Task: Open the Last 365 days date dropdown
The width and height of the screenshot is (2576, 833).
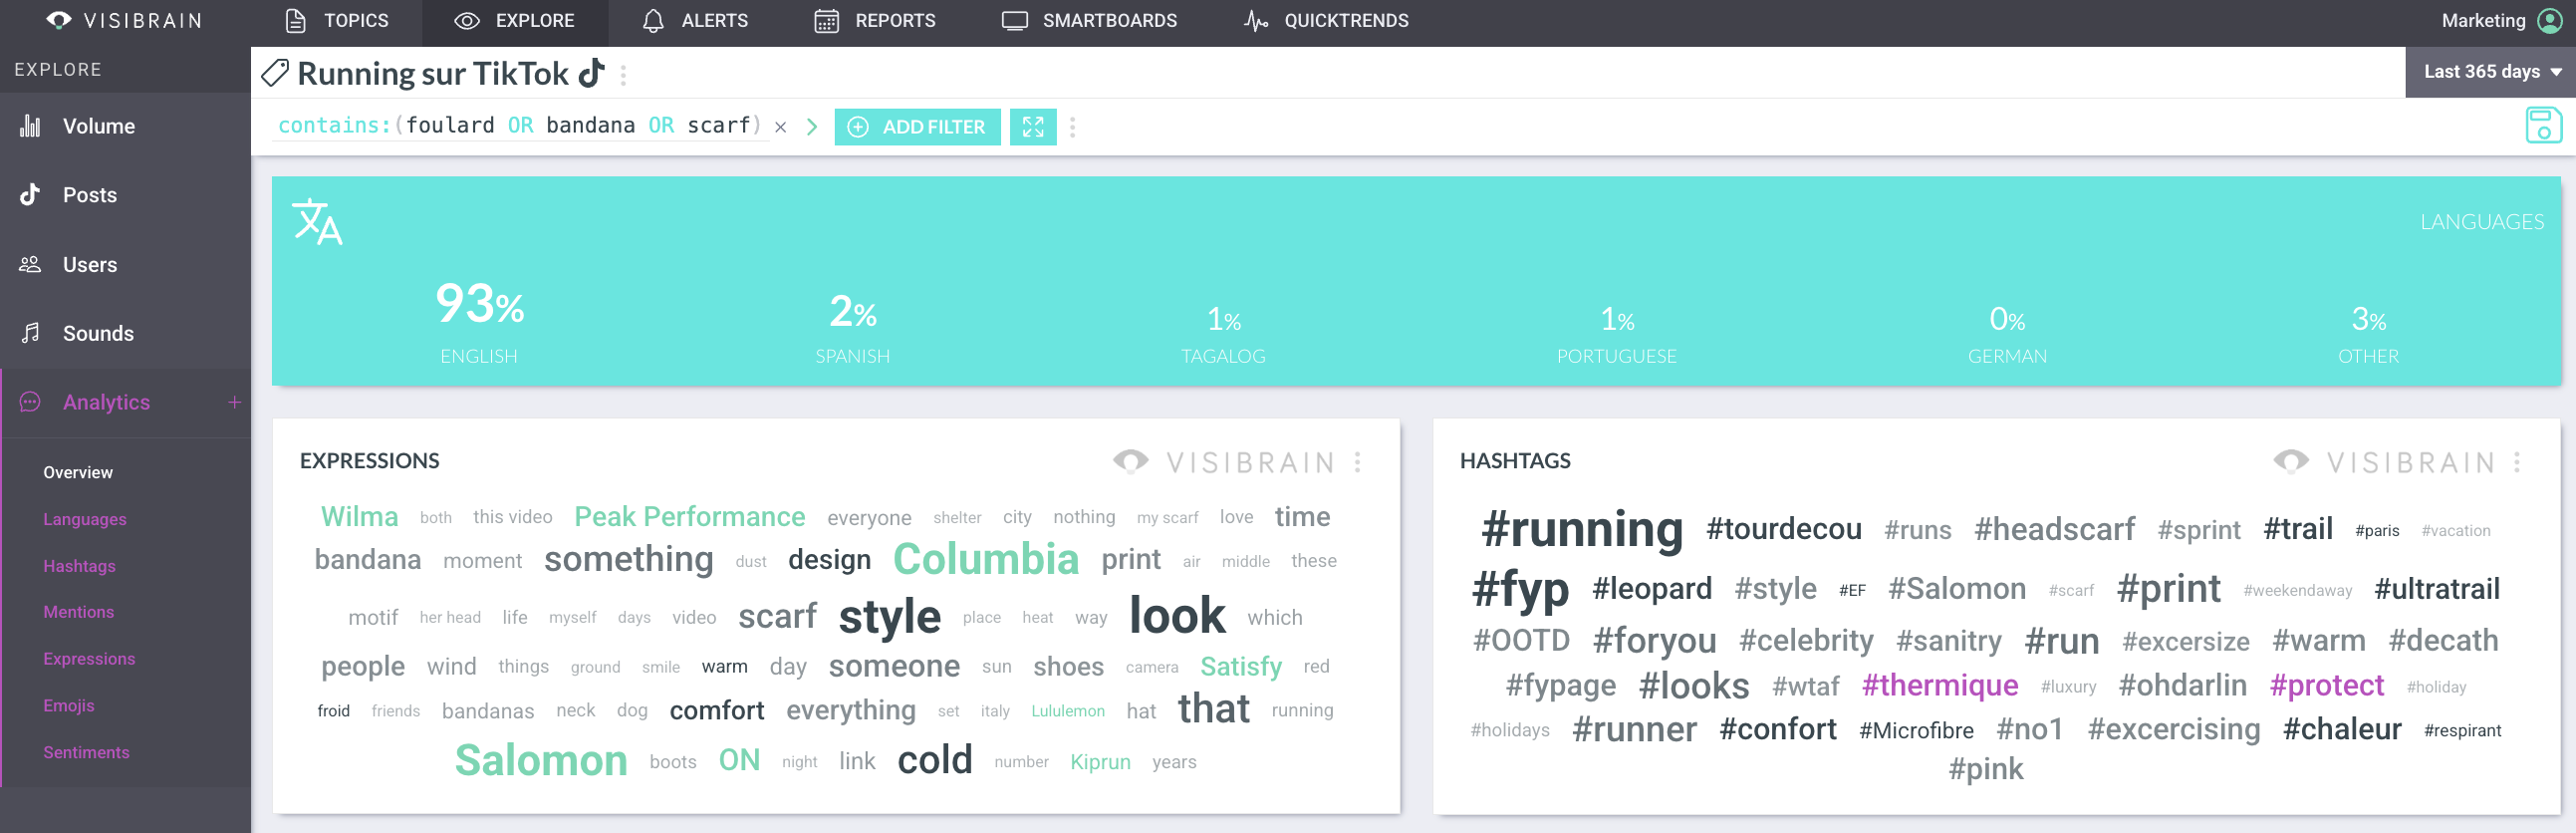Action: (x=2490, y=72)
